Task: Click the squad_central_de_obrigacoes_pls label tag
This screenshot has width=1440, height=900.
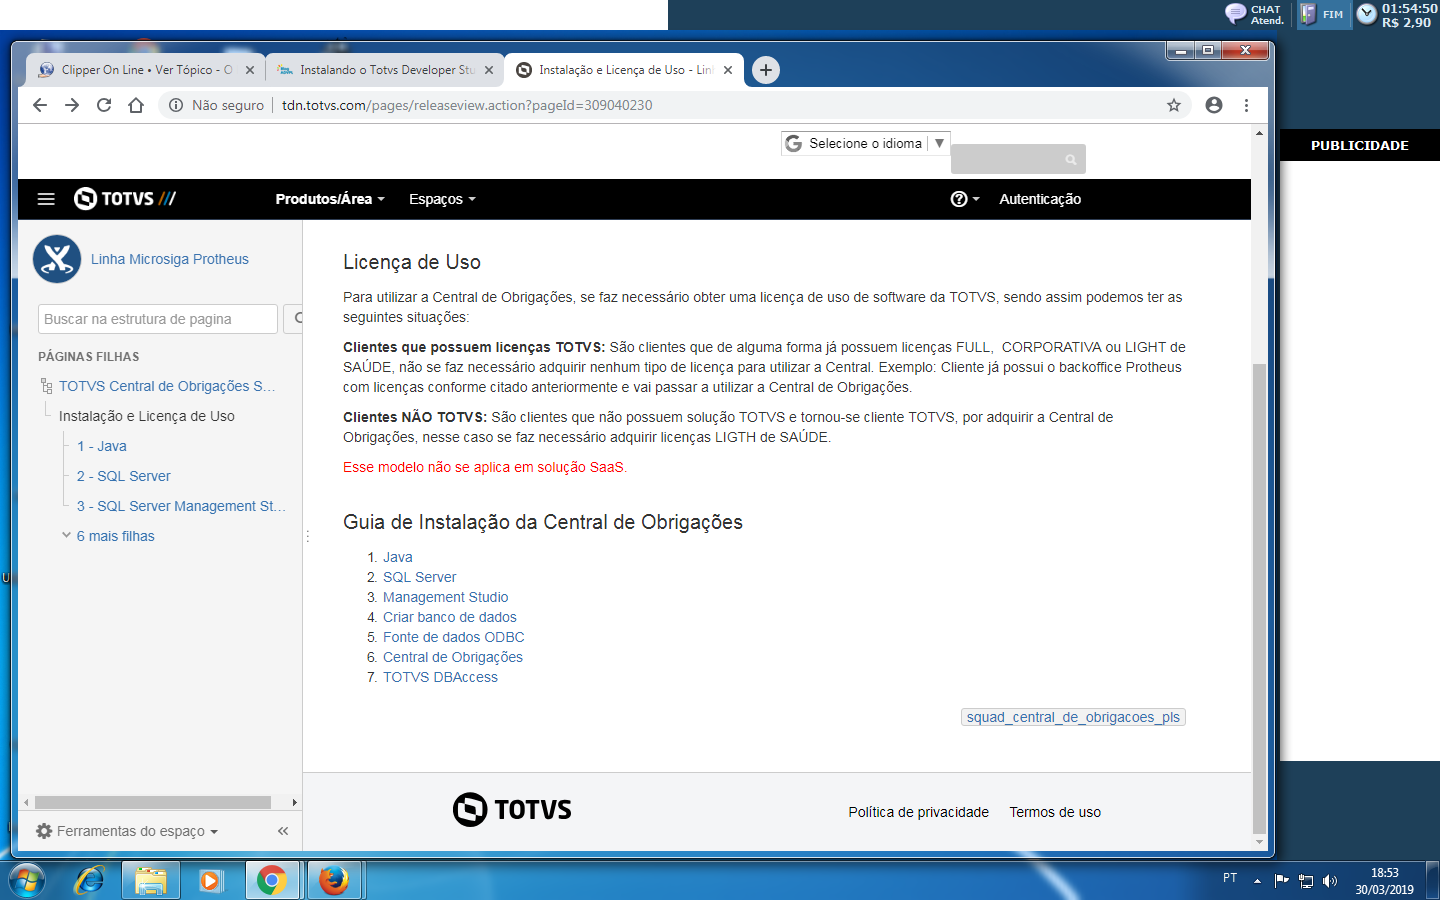Action: pos(1073,717)
